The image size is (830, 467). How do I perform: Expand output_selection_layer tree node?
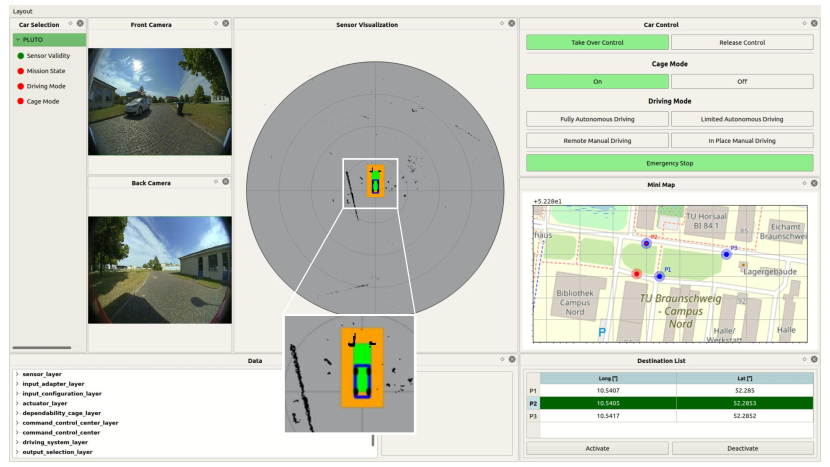tap(17, 452)
